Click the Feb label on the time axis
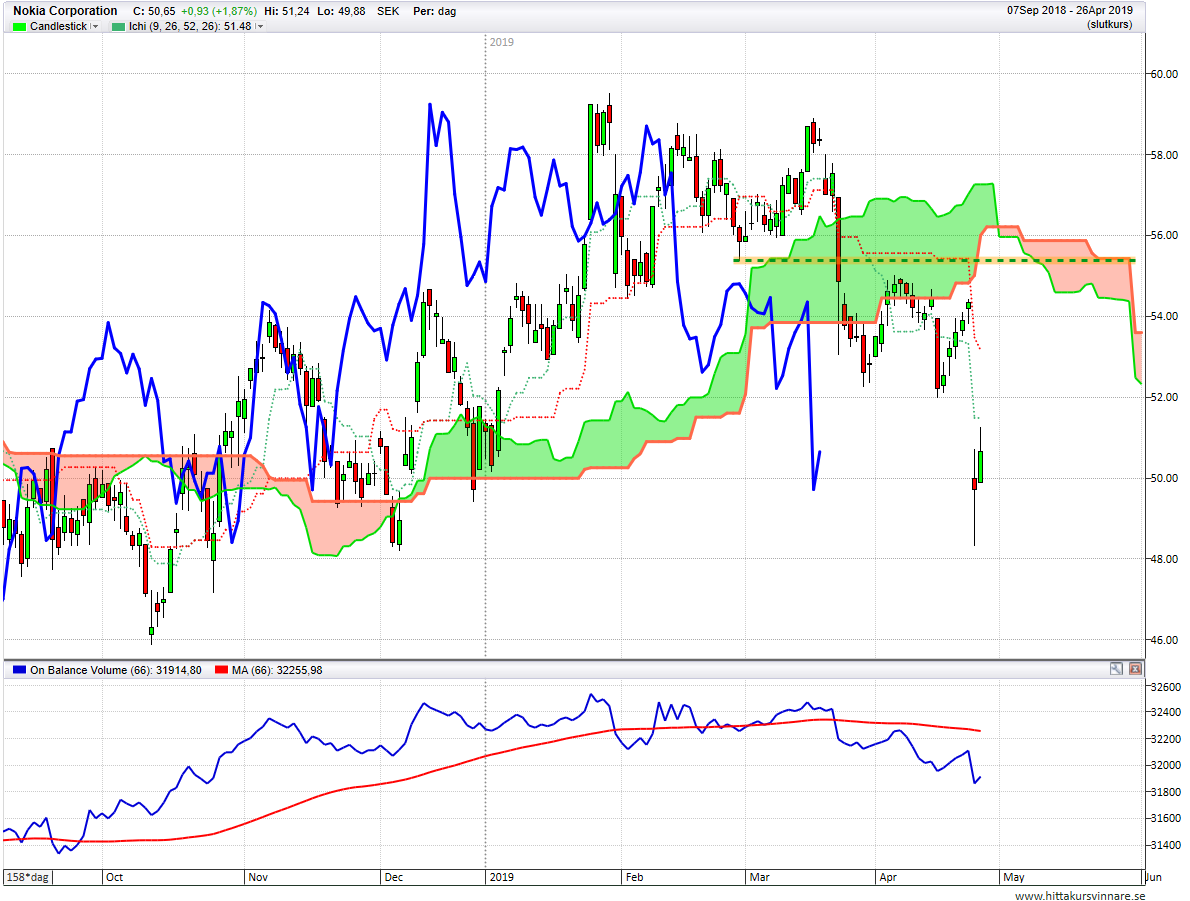Image resolution: width=1190 pixels, height=901 pixels. [x=634, y=877]
